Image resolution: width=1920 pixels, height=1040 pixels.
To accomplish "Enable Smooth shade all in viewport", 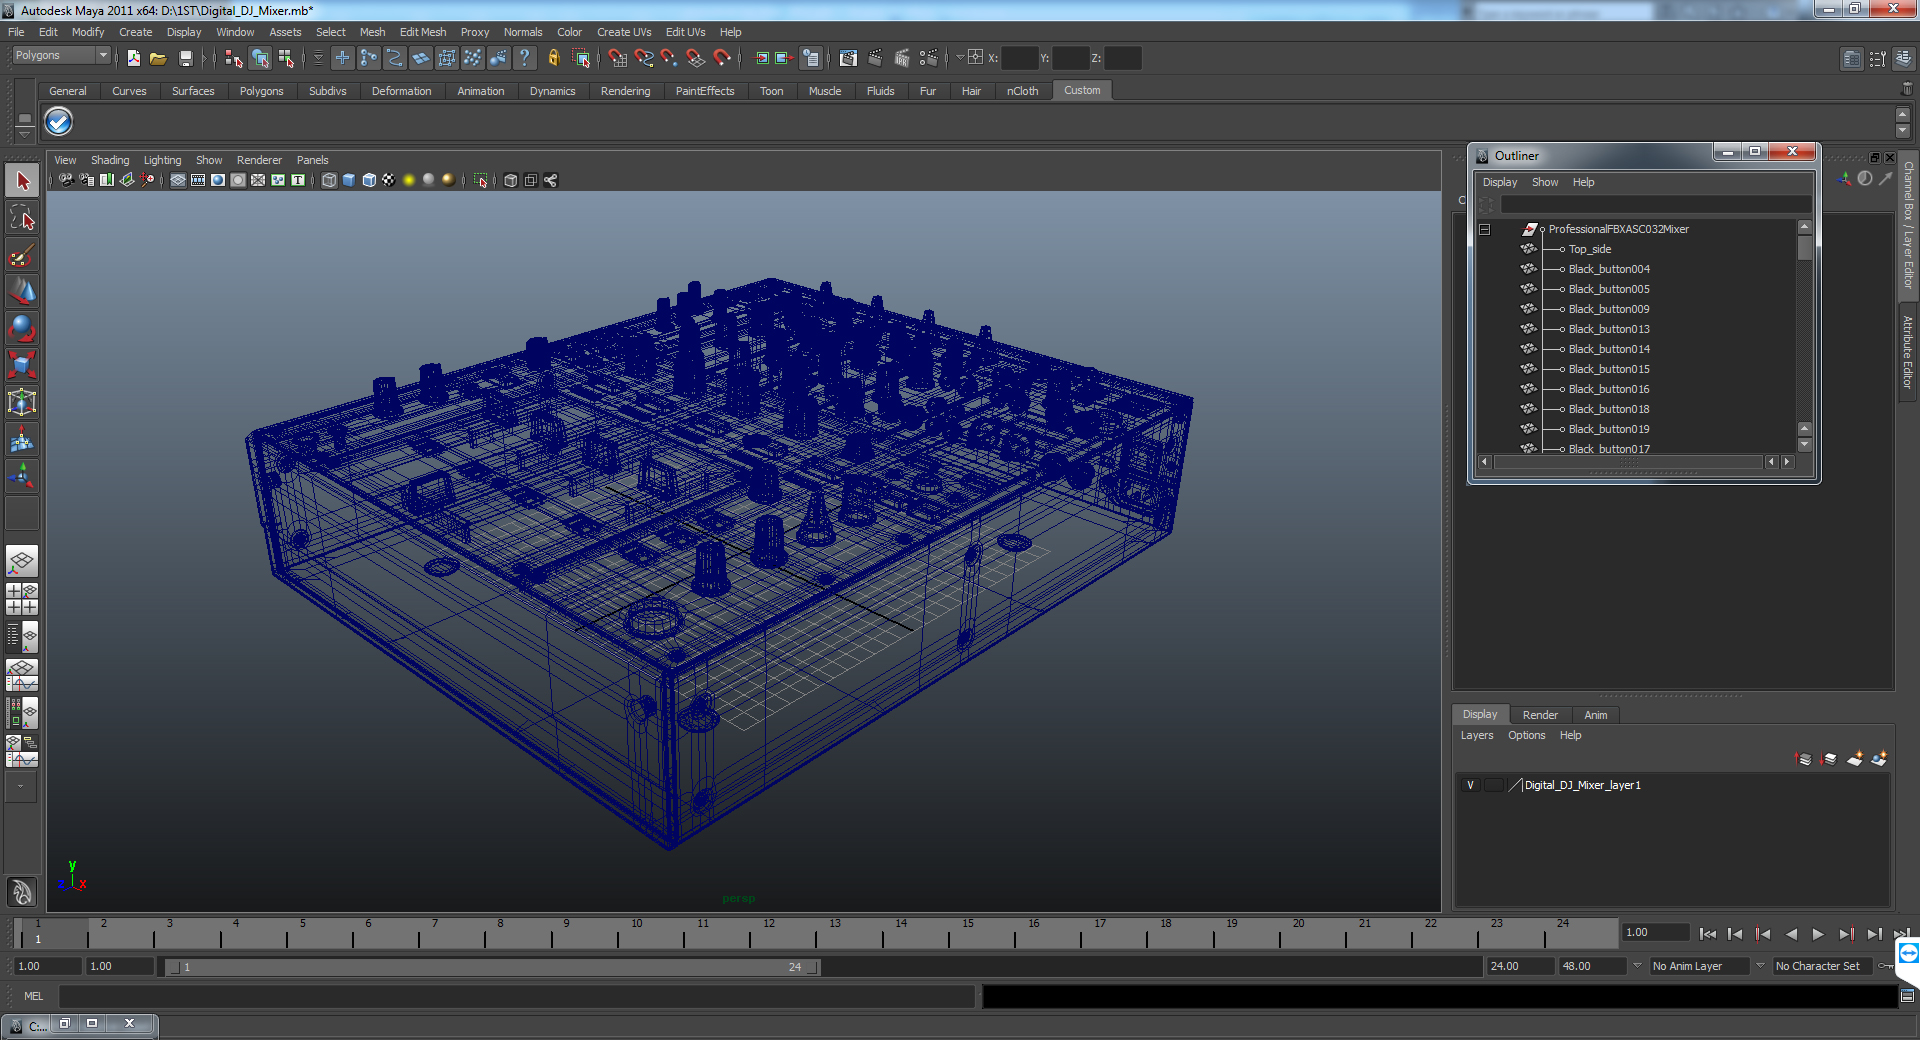I will tap(349, 180).
